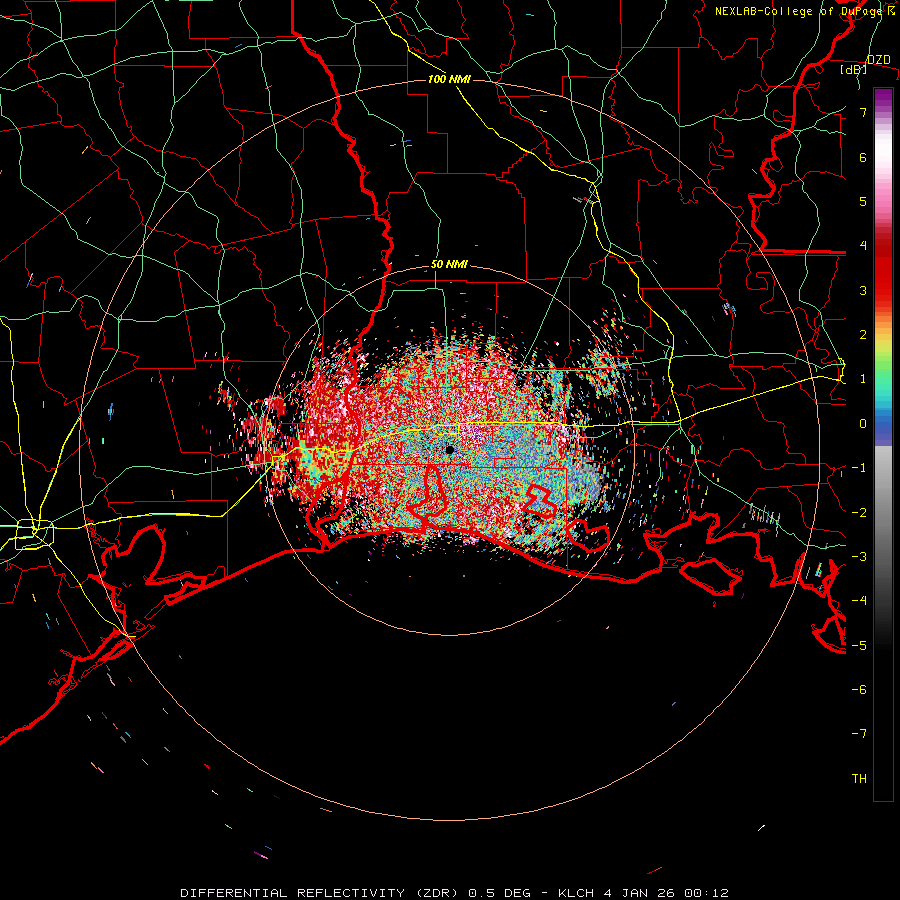Image resolution: width=900 pixels, height=900 pixels.
Task: Click the 4 value on color scale
Action: pos(863,246)
